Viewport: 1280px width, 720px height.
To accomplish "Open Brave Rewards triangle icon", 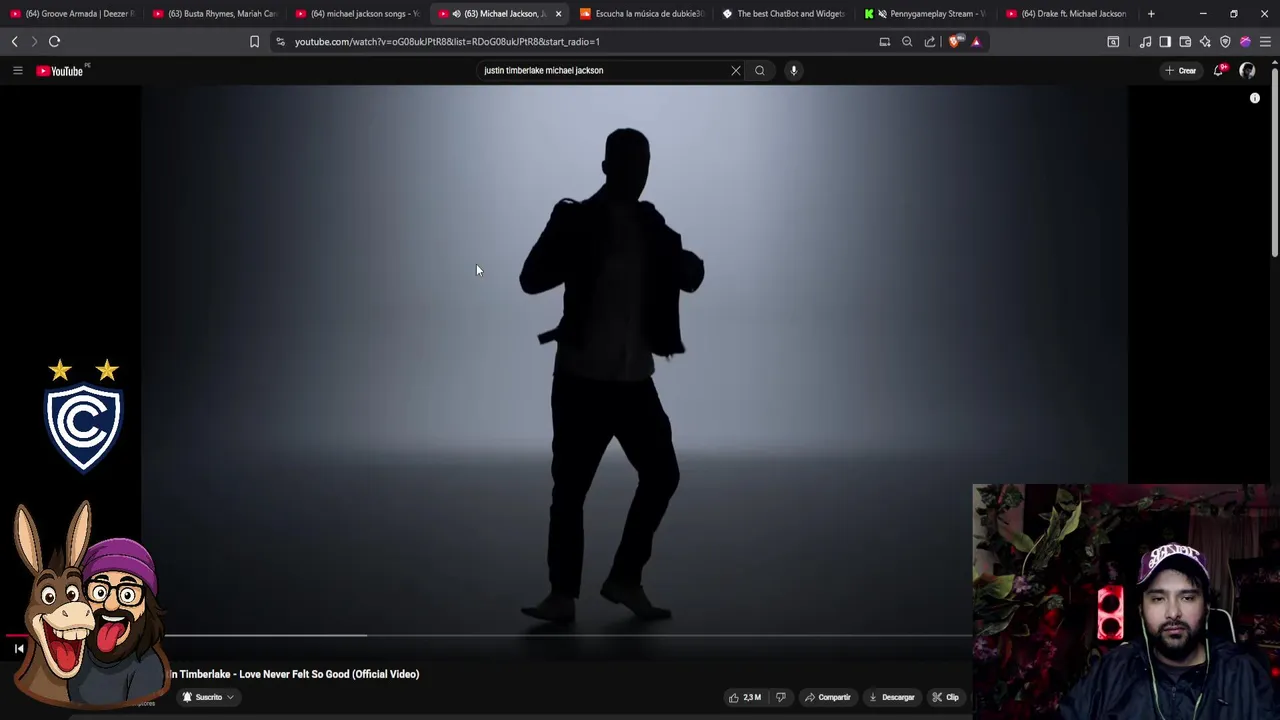I will pos(976,41).
